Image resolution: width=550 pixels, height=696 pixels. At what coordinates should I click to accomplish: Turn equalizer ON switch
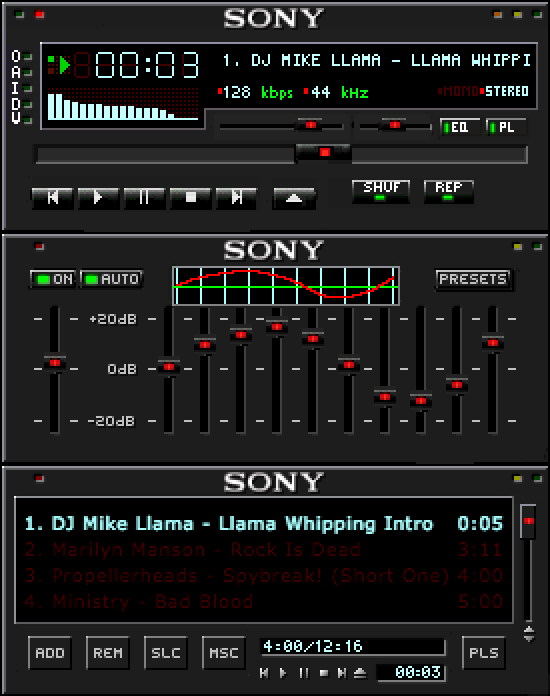[x=53, y=279]
